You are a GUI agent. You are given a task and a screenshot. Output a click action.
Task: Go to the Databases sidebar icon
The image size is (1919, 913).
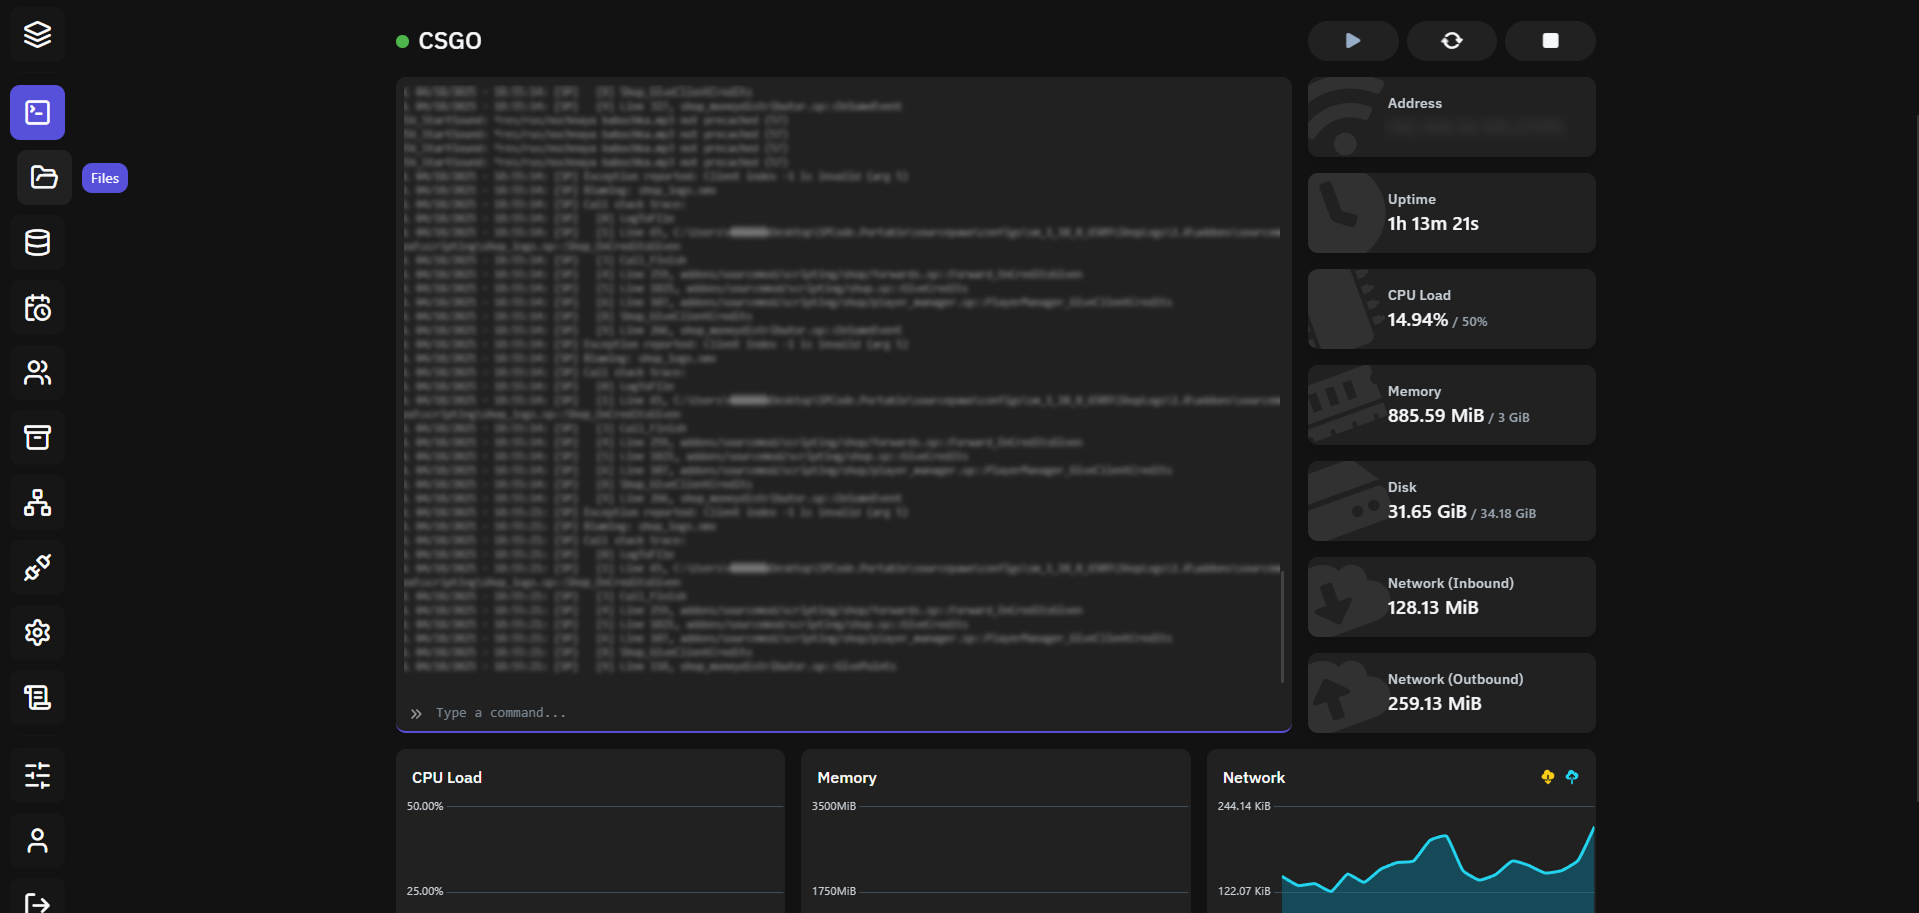point(38,242)
